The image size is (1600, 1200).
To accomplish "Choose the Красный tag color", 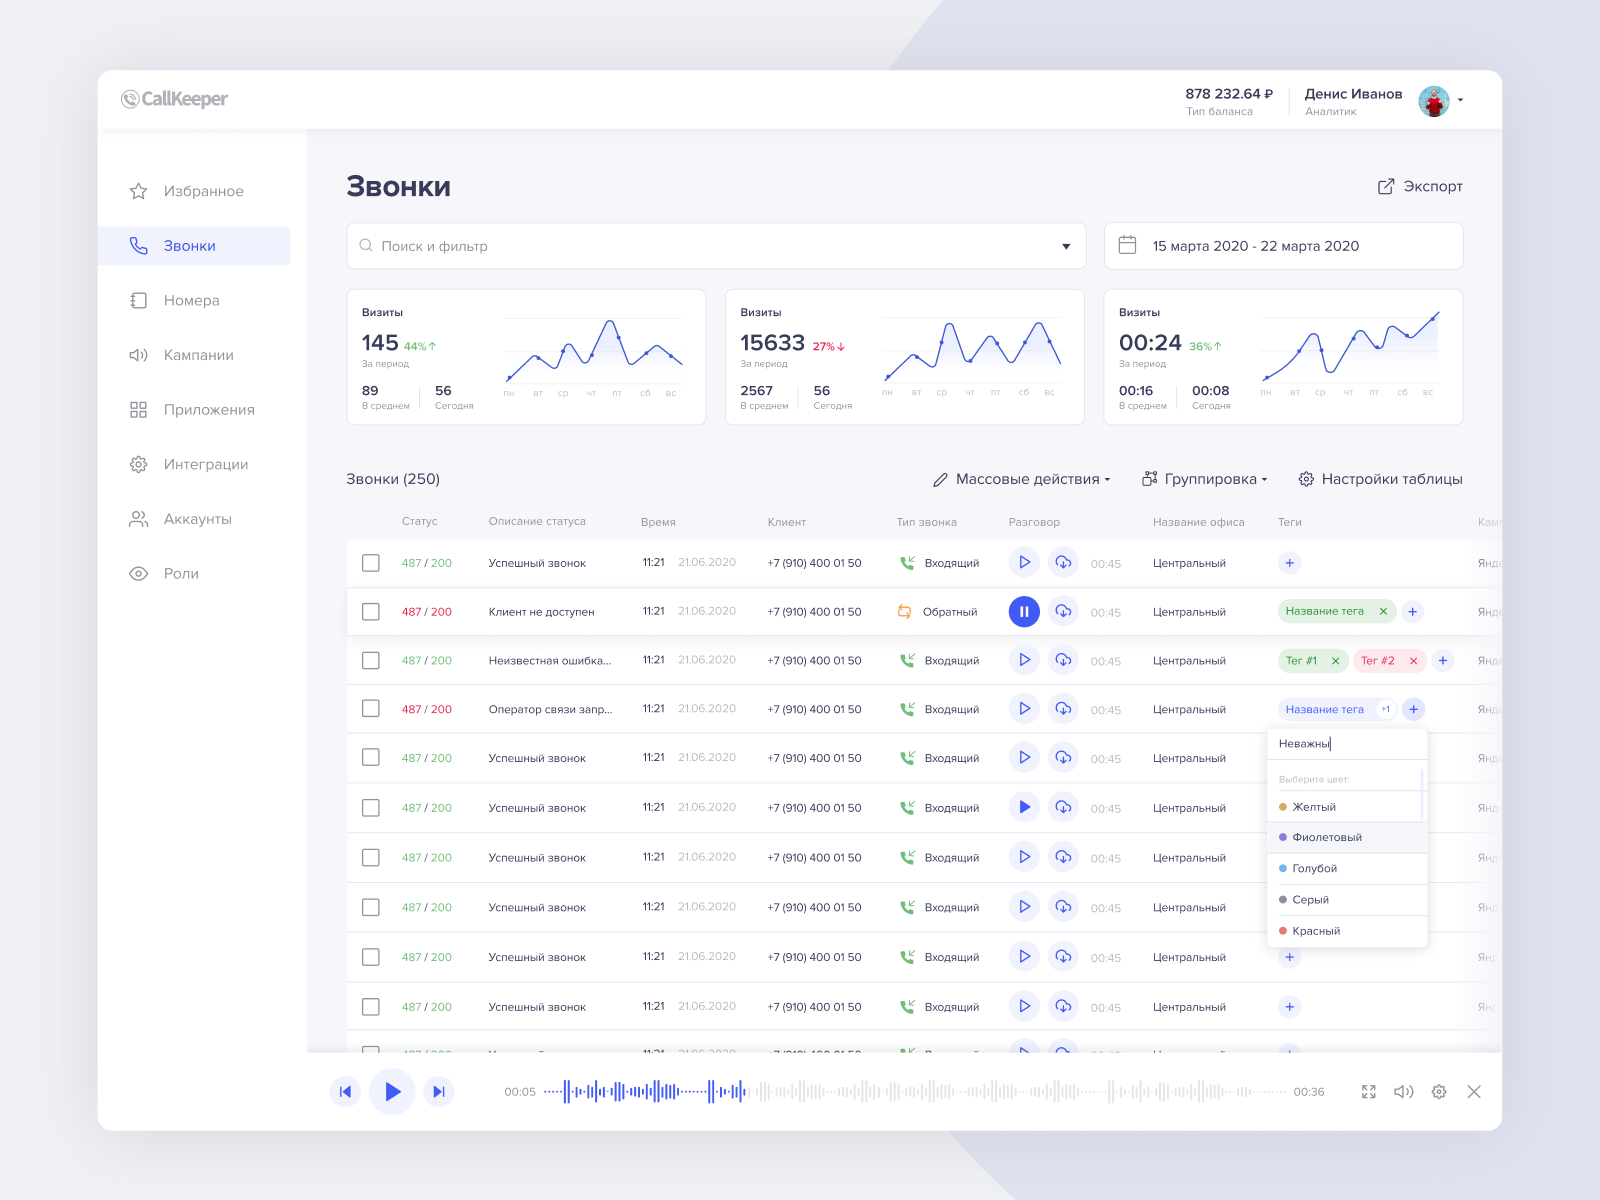I will click(x=1314, y=930).
